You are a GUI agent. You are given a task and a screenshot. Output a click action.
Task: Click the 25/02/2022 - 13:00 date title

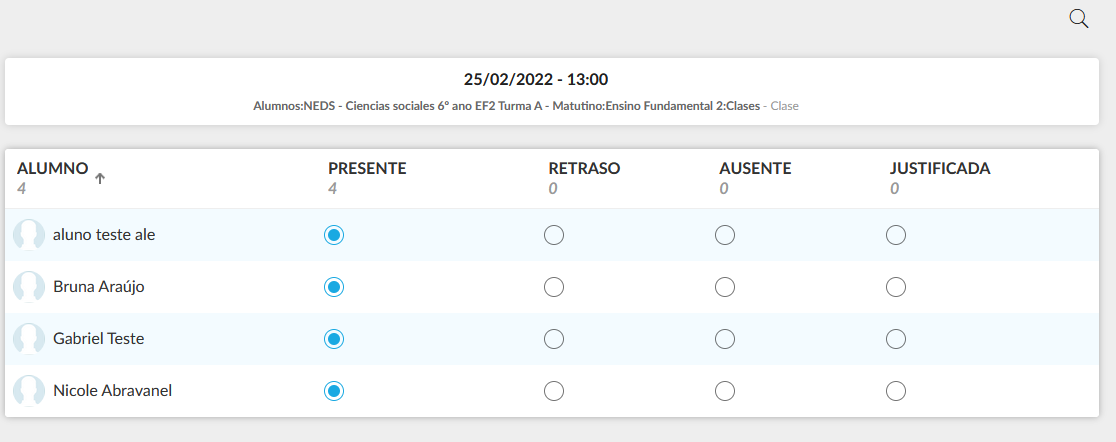[x=536, y=79]
